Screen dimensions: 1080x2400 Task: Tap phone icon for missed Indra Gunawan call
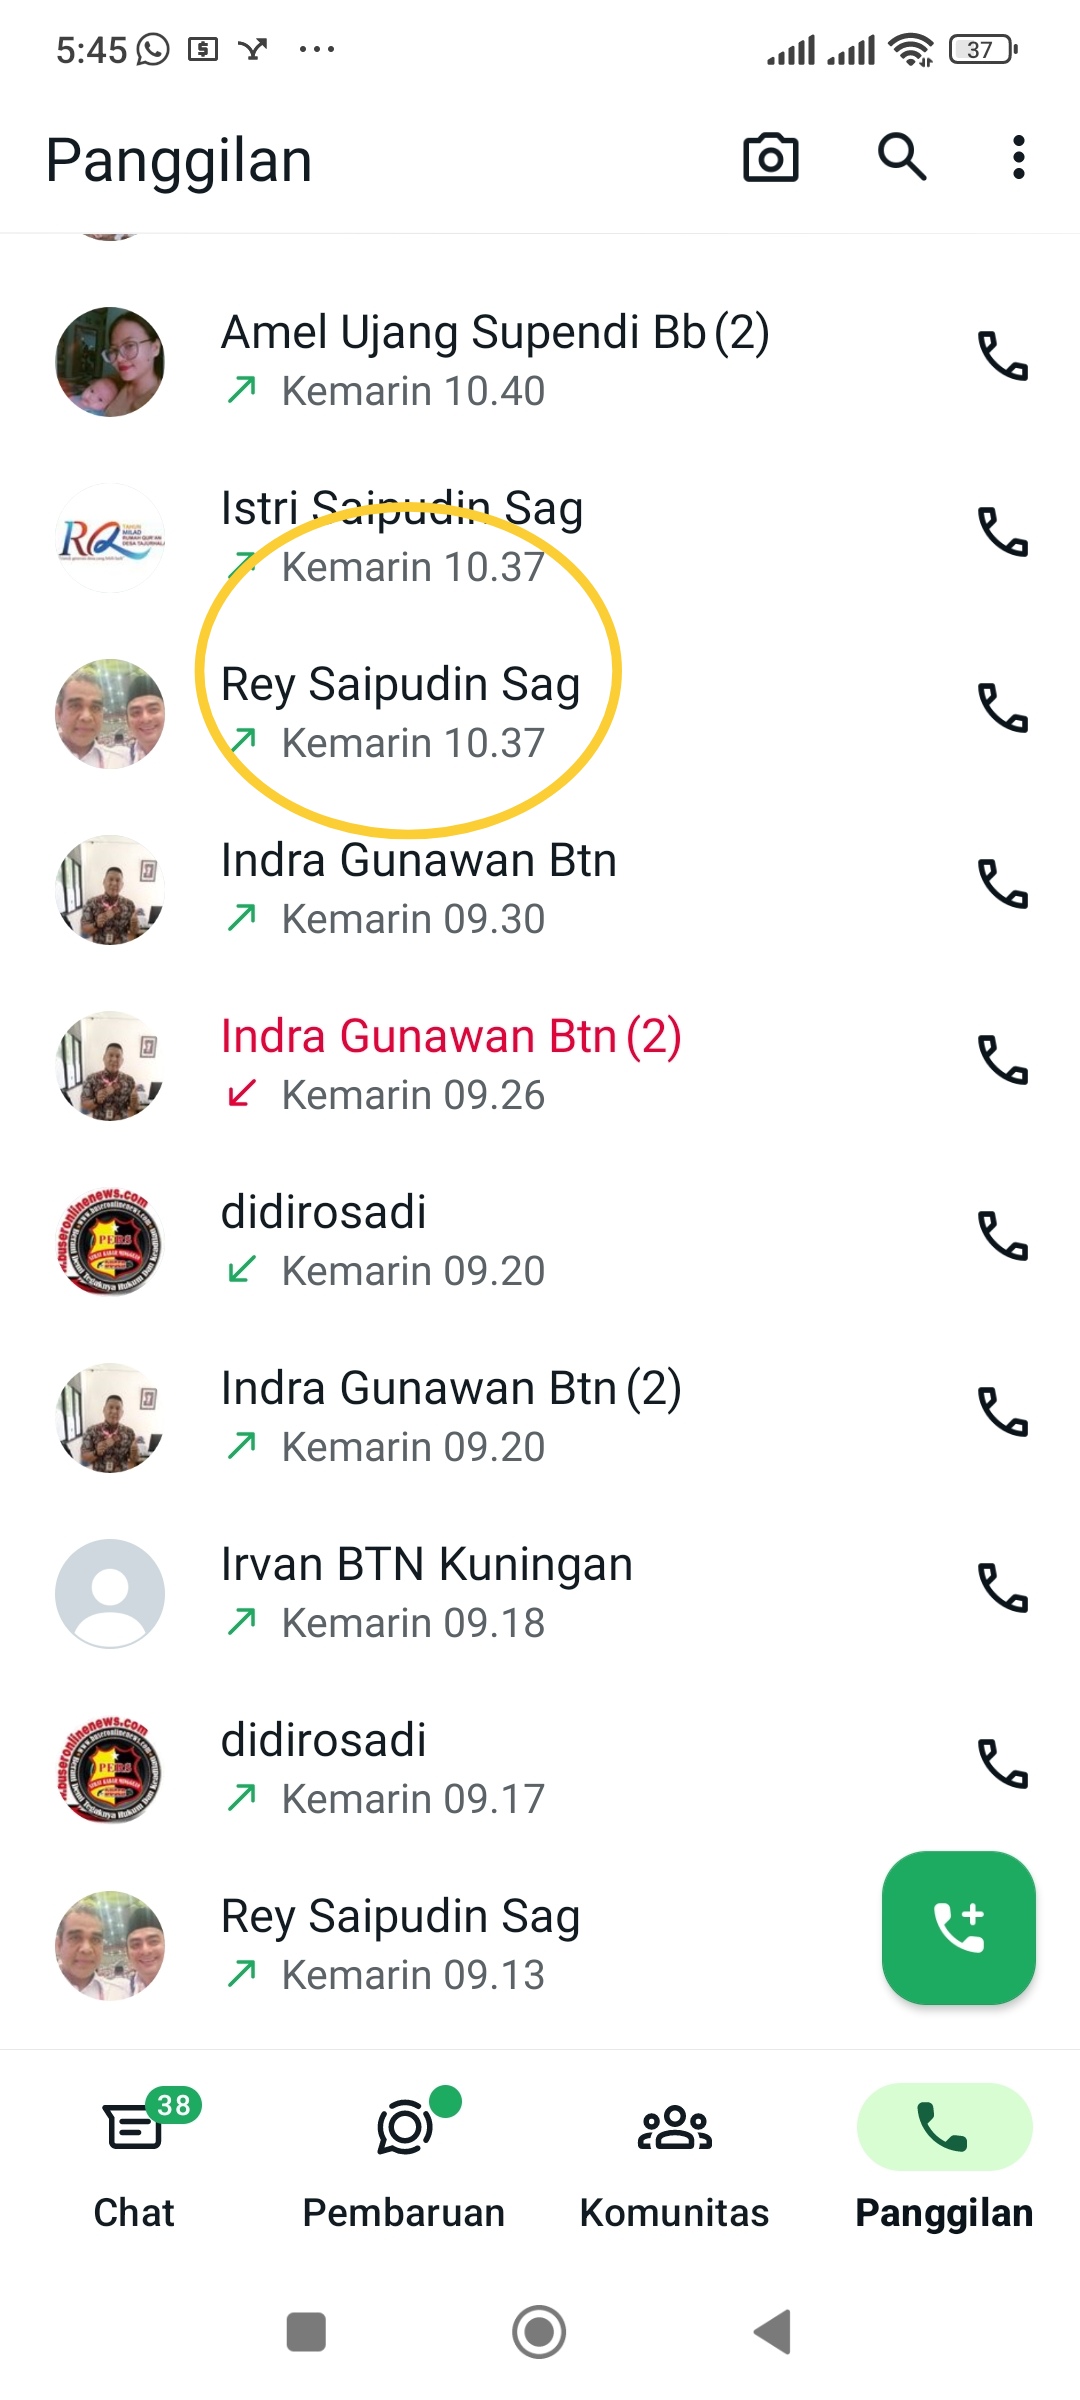click(x=1002, y=1061)
